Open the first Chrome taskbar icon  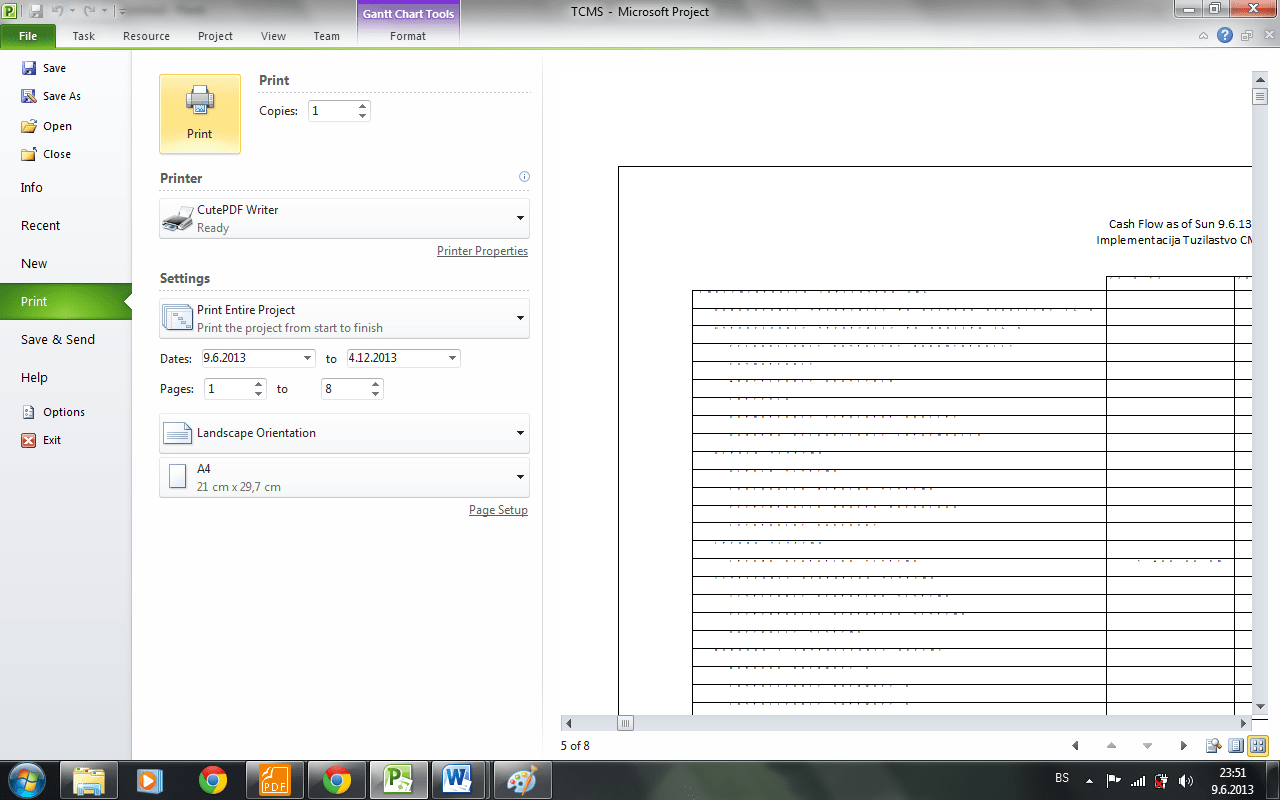click(x=213, y=780)
